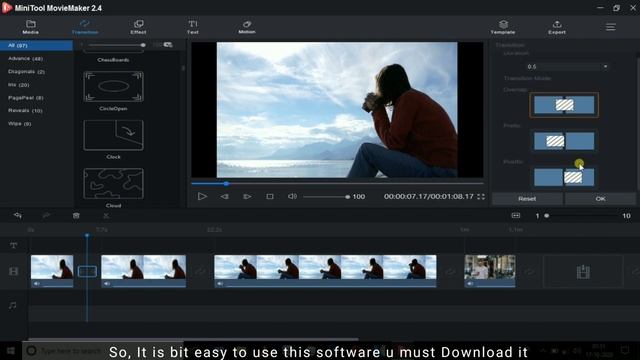The width and height of the screenshot is (640, 360).
Task: Select the All (97) transition category
Action: [36, 45]
